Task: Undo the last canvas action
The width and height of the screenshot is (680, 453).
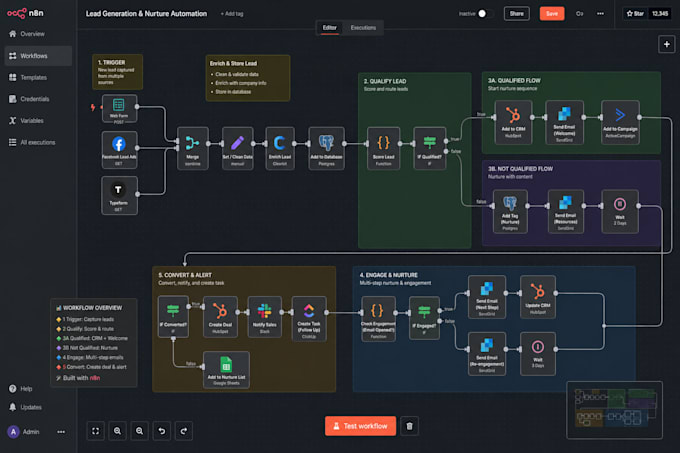Action: tap(162, 431)
